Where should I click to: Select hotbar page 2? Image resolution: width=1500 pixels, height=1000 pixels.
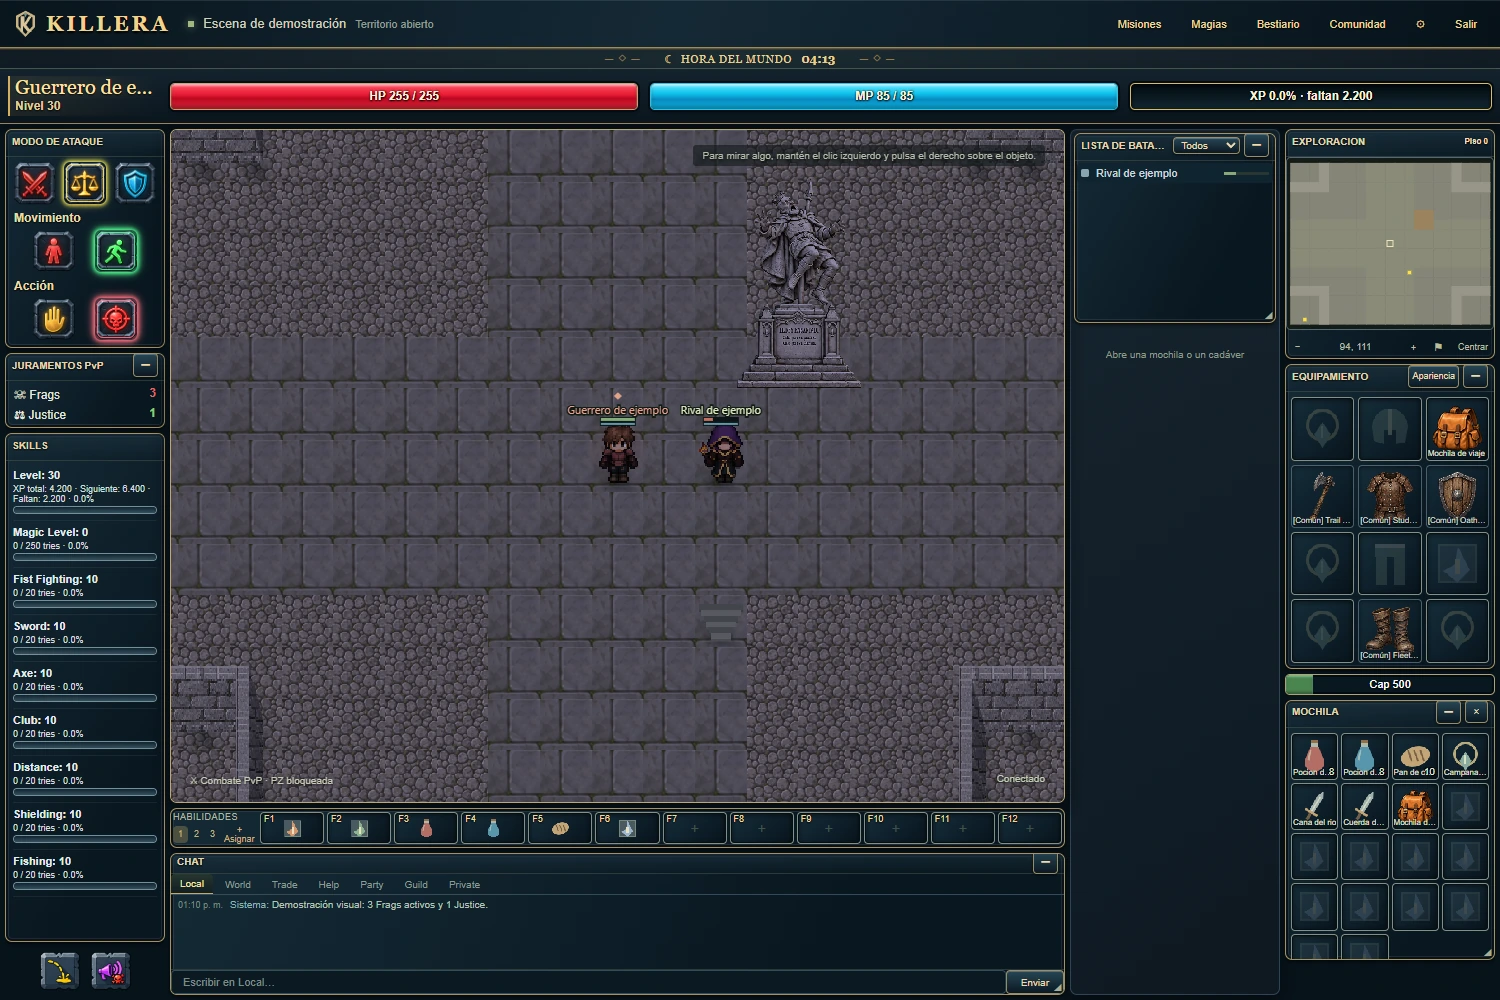[x=196, y=834]
